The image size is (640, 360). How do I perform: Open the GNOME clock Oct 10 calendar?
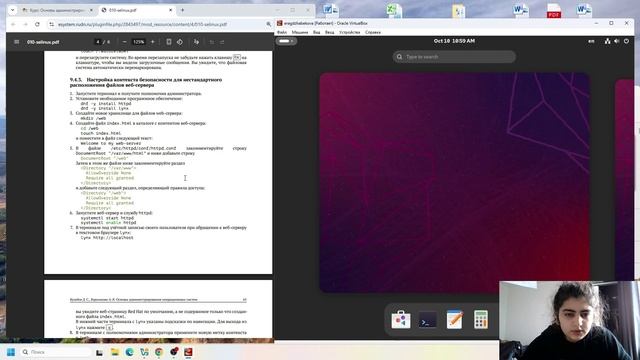pos(454,41)
